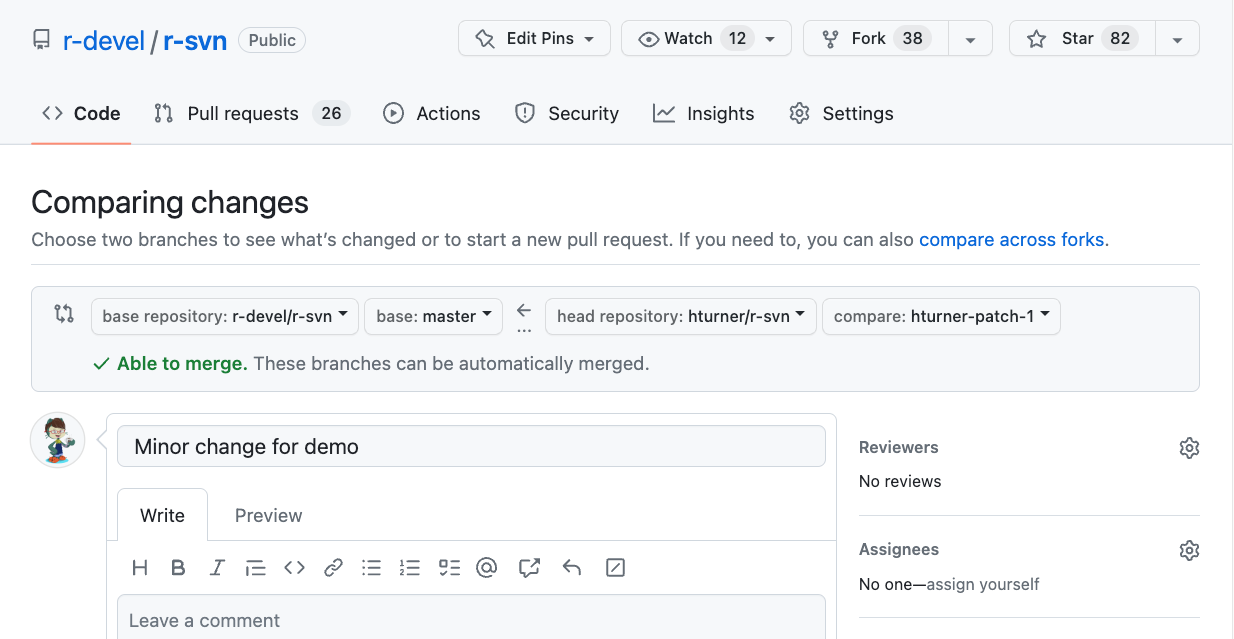Insert a code snippet using the code icon
The height and width of the screenshot is (639, 1234).
click(x=294, y=568)
